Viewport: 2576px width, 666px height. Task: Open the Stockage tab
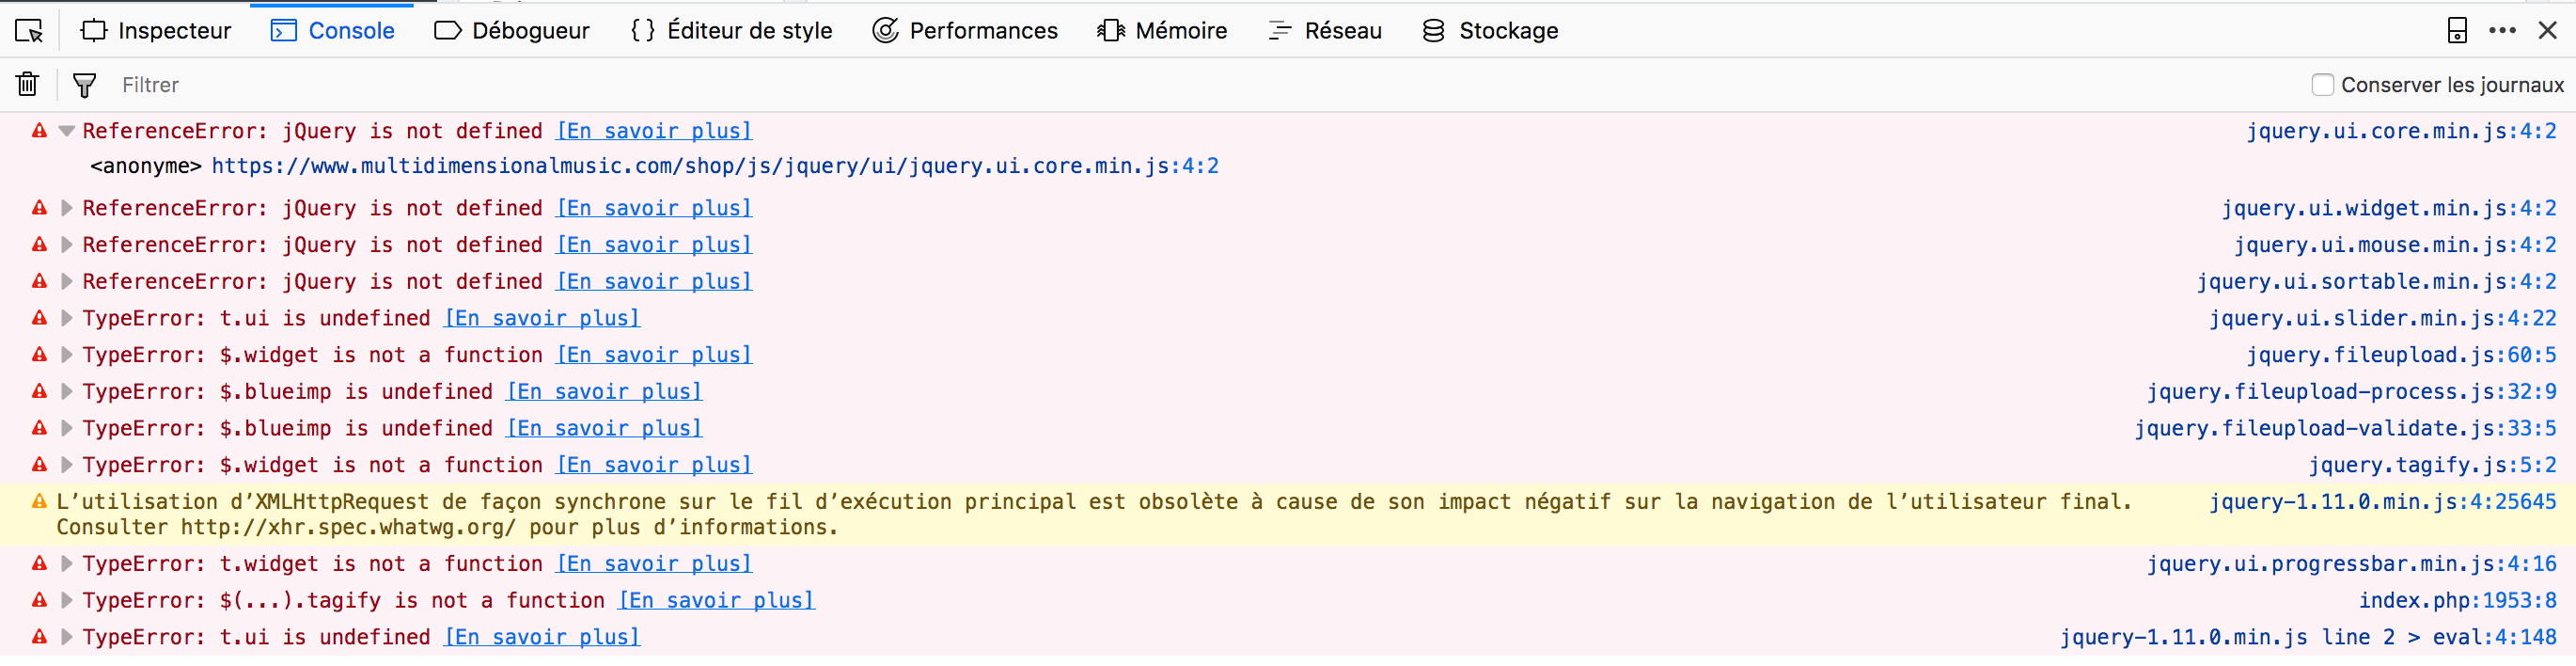click(x=1490, y=31)
